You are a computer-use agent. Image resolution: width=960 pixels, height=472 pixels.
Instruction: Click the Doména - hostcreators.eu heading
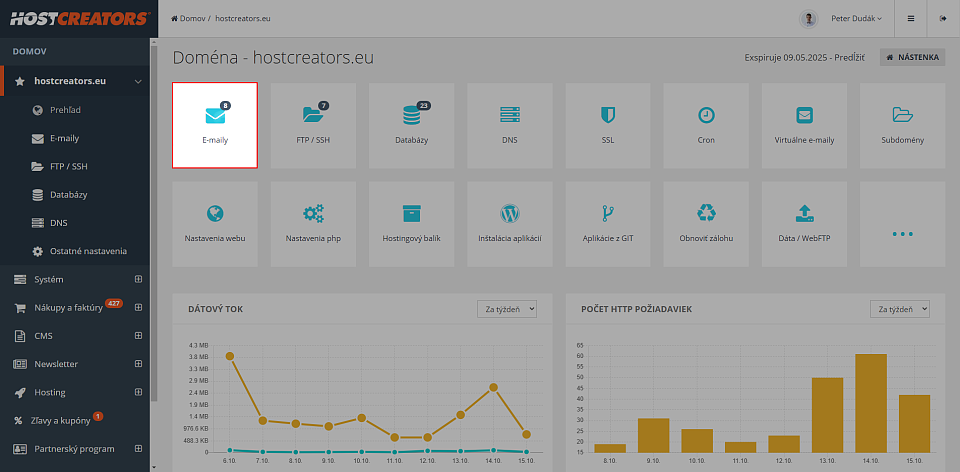[x=273, y=58]
